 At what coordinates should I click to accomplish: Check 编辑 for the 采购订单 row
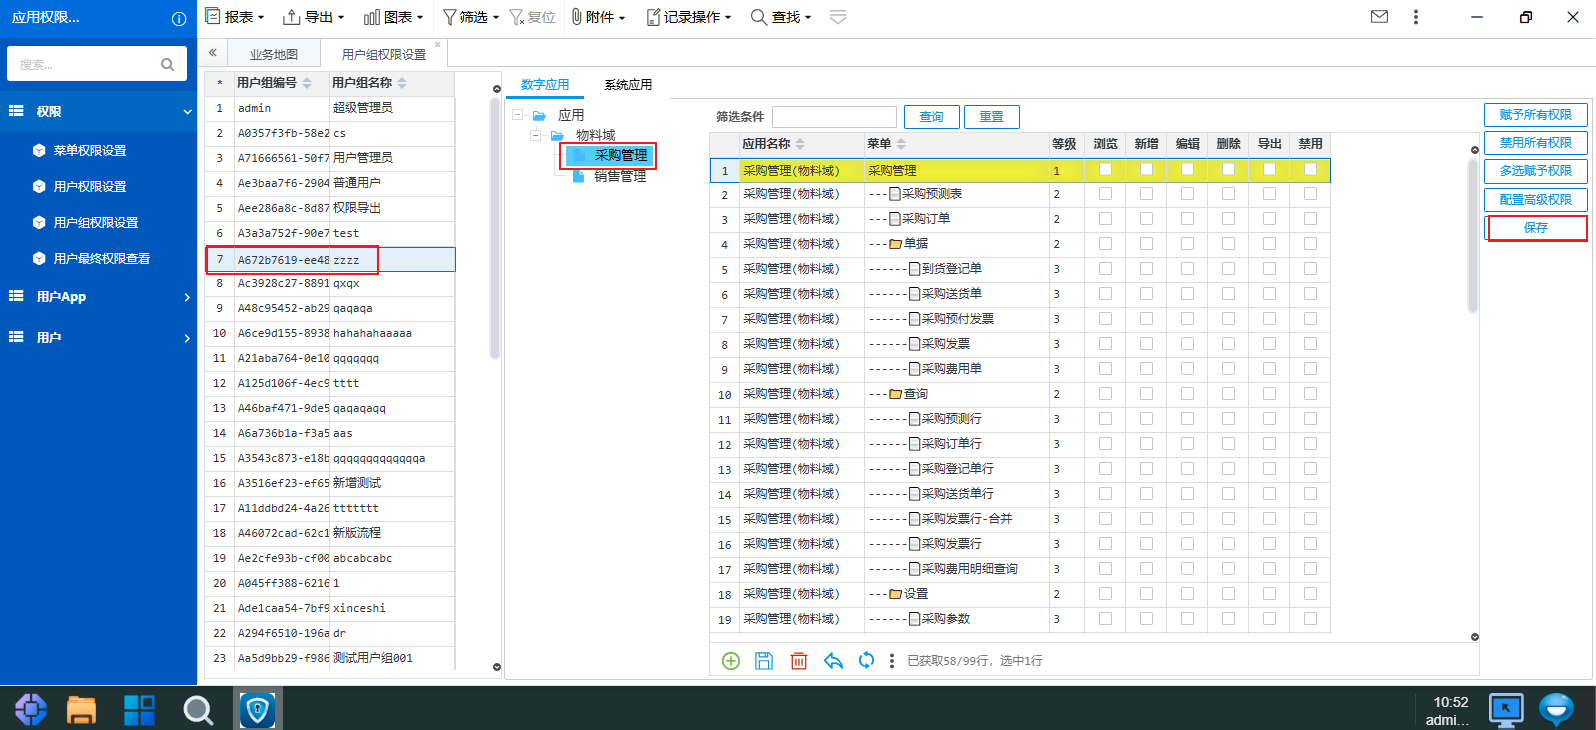(1187, 218)
